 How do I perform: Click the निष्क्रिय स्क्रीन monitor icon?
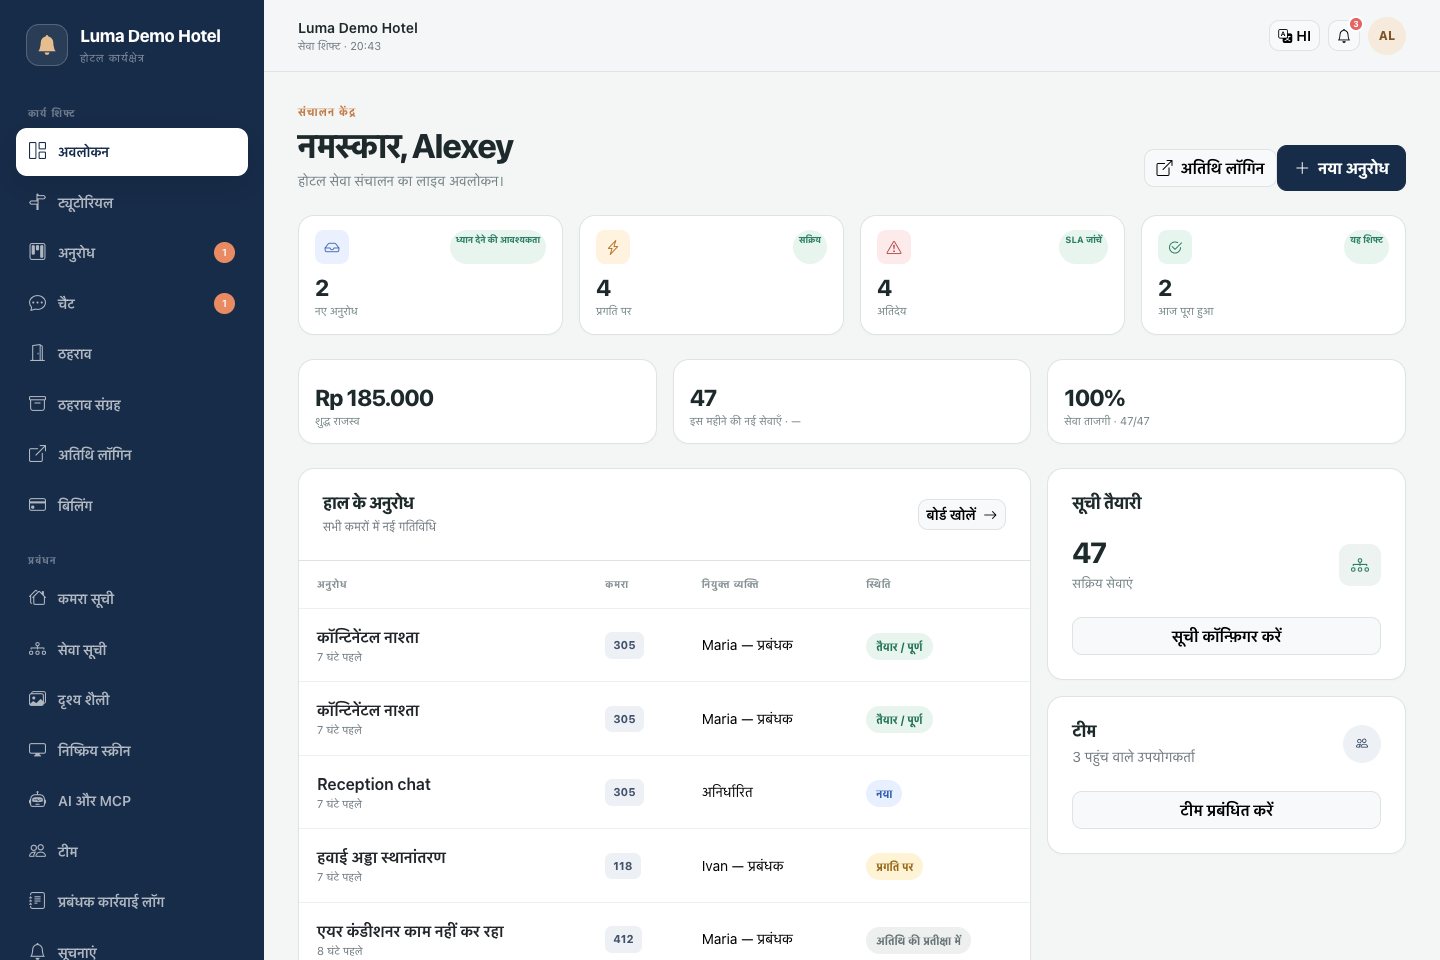pos(37,750)
